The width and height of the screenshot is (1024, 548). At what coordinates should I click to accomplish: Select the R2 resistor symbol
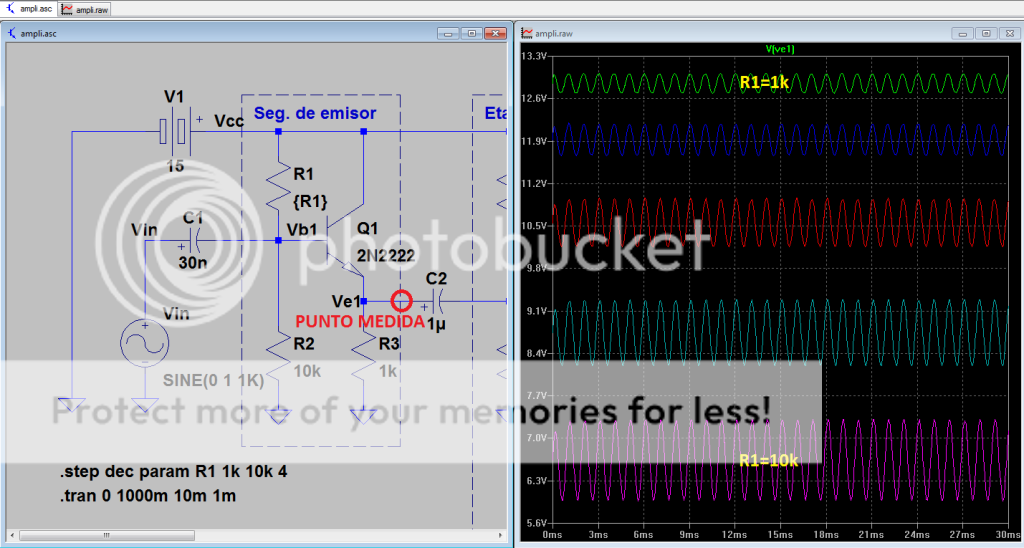280,358
